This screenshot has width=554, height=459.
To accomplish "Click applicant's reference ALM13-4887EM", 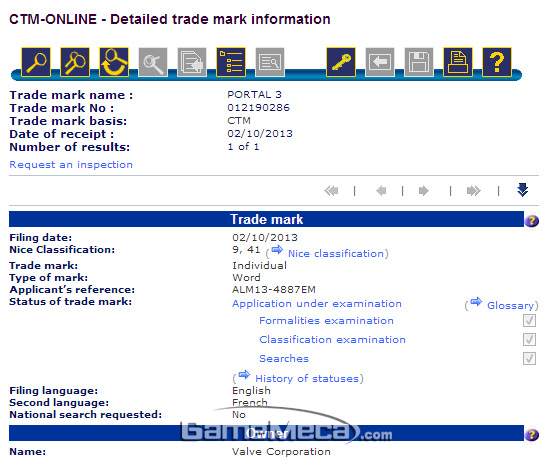I will [x=274, y=290].
